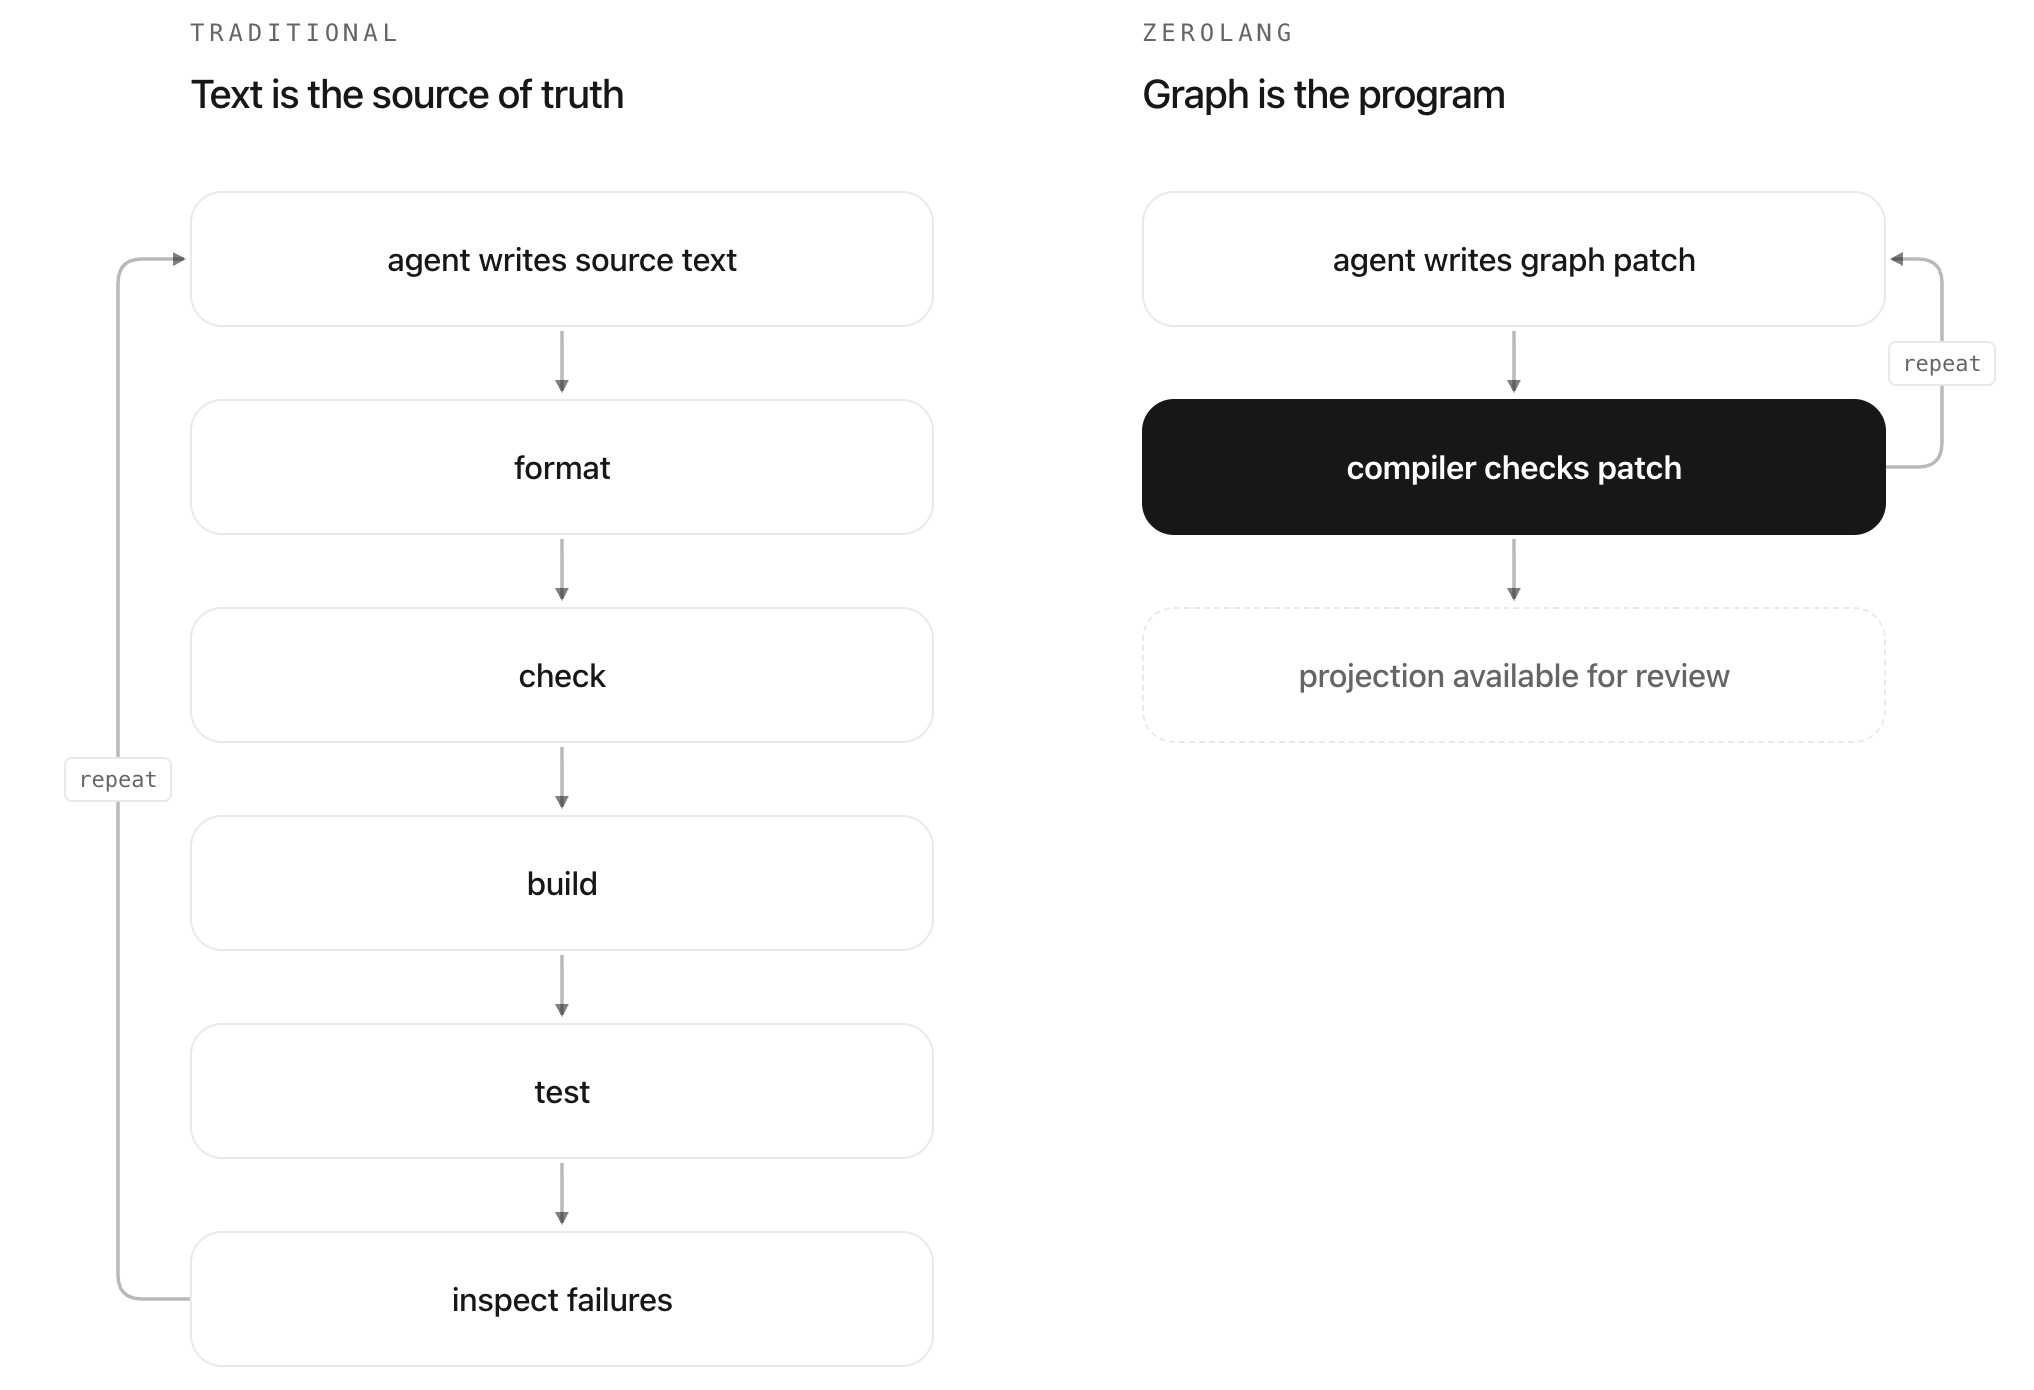Click the 'check' step box

562,675
